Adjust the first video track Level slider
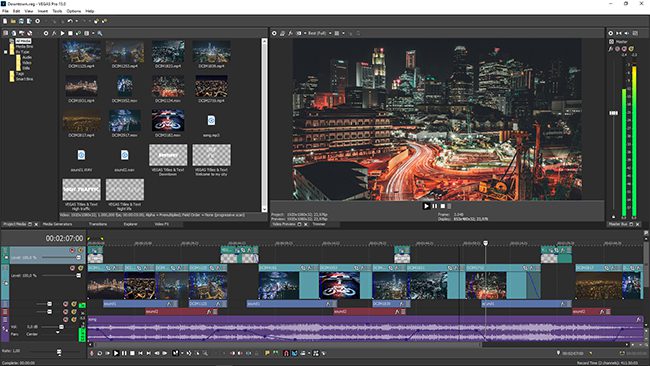650x366 pixels. coord(78,257)
